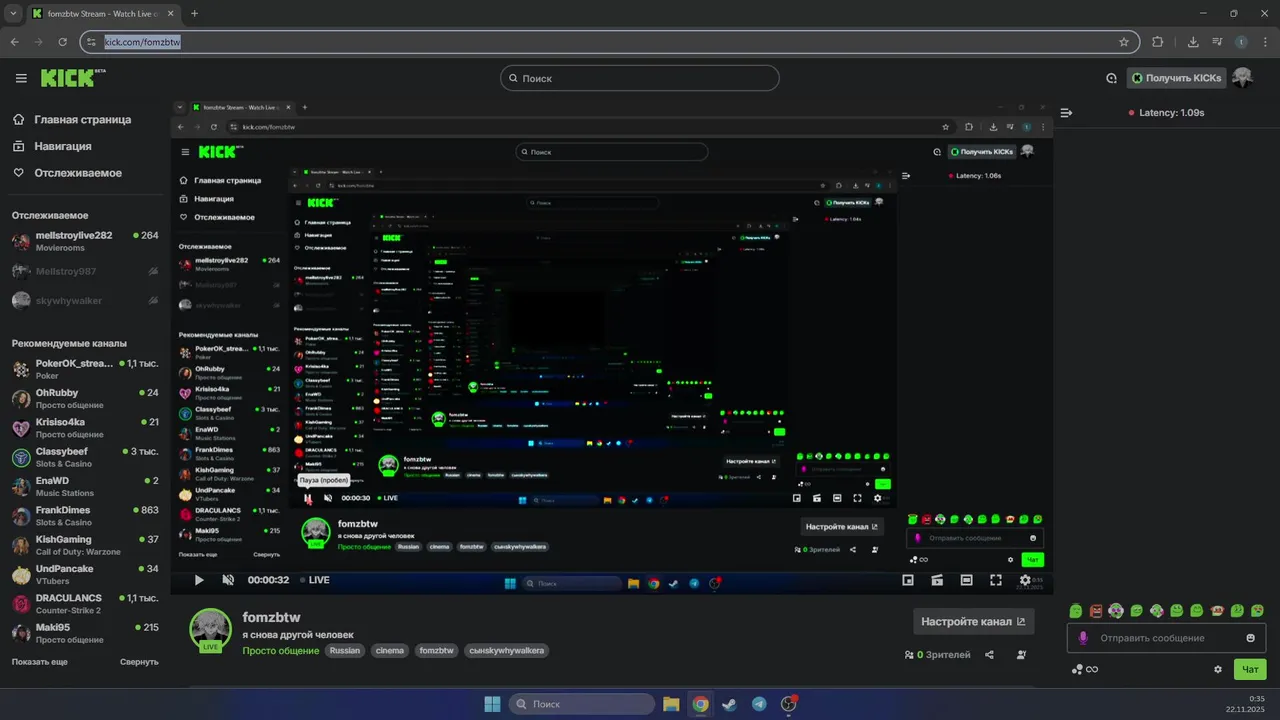
Task: Click the Russian tag
Action: tap(345, 651)
